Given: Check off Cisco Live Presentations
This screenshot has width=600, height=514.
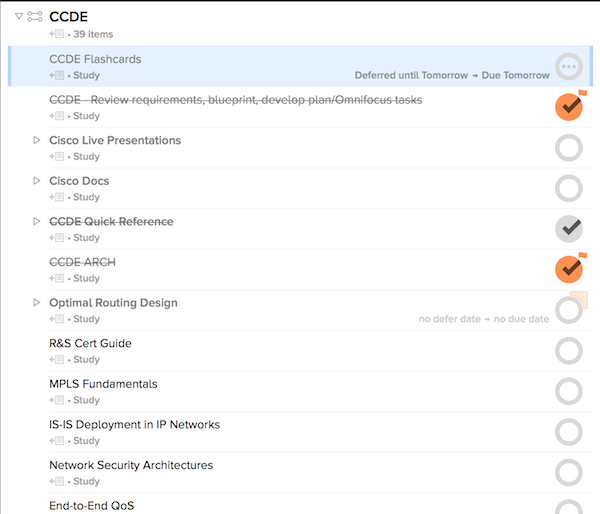Looking at the screenshot, I should [569, 147].
